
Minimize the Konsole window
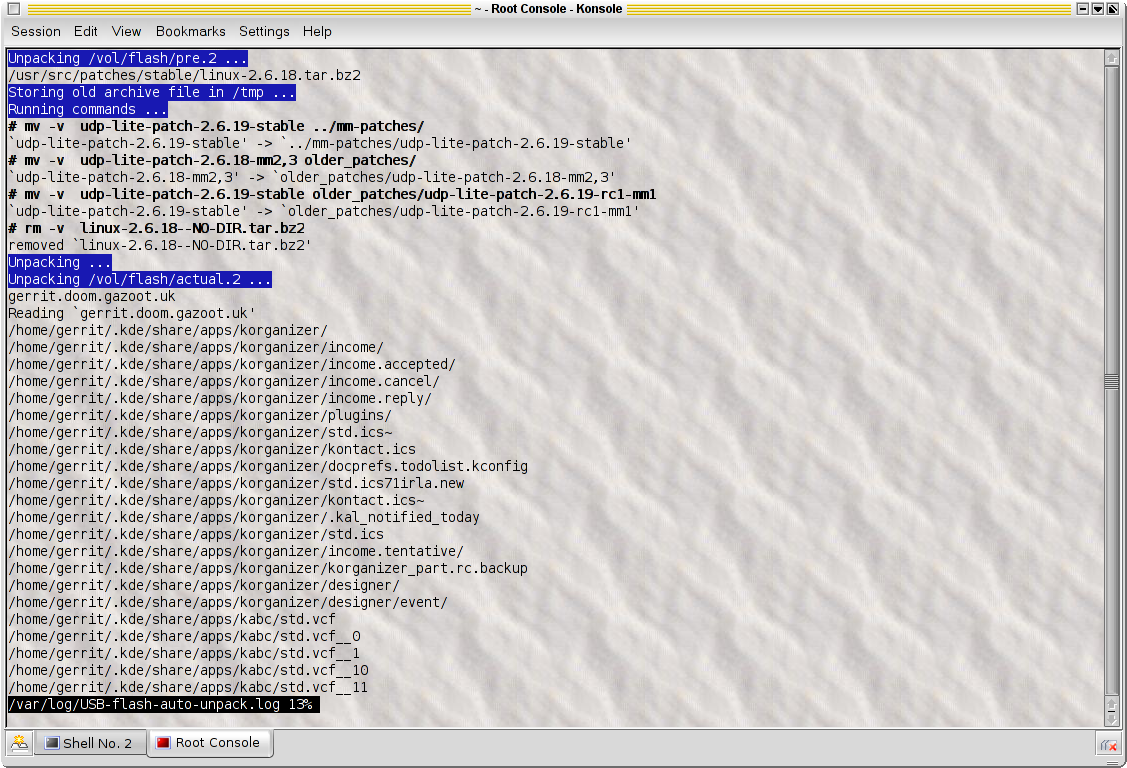point(1083,9)
